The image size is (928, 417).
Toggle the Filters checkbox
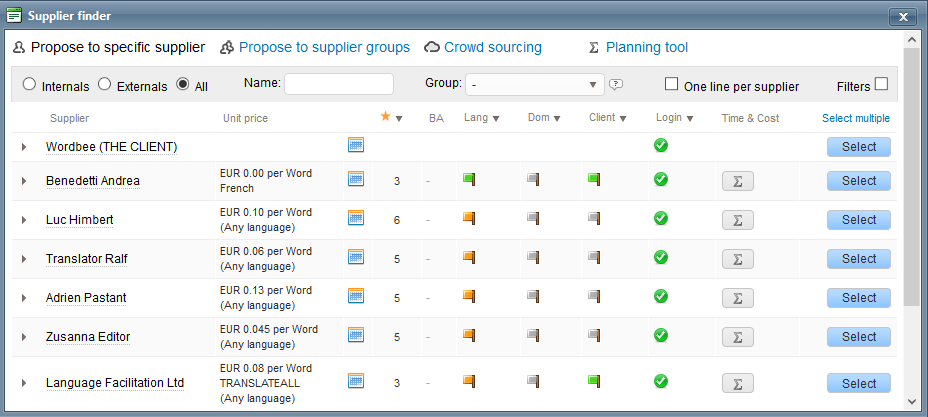[881, 84]
